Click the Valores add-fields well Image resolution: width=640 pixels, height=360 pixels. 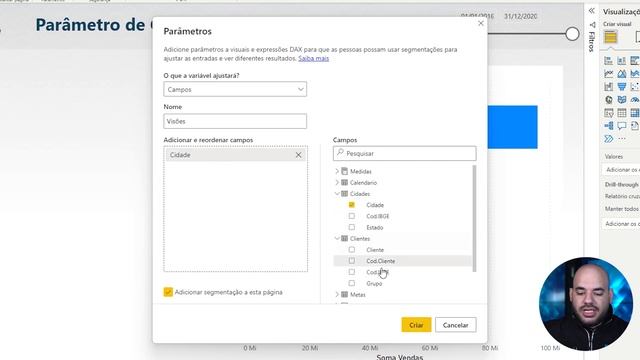click(x=621, y=170)
